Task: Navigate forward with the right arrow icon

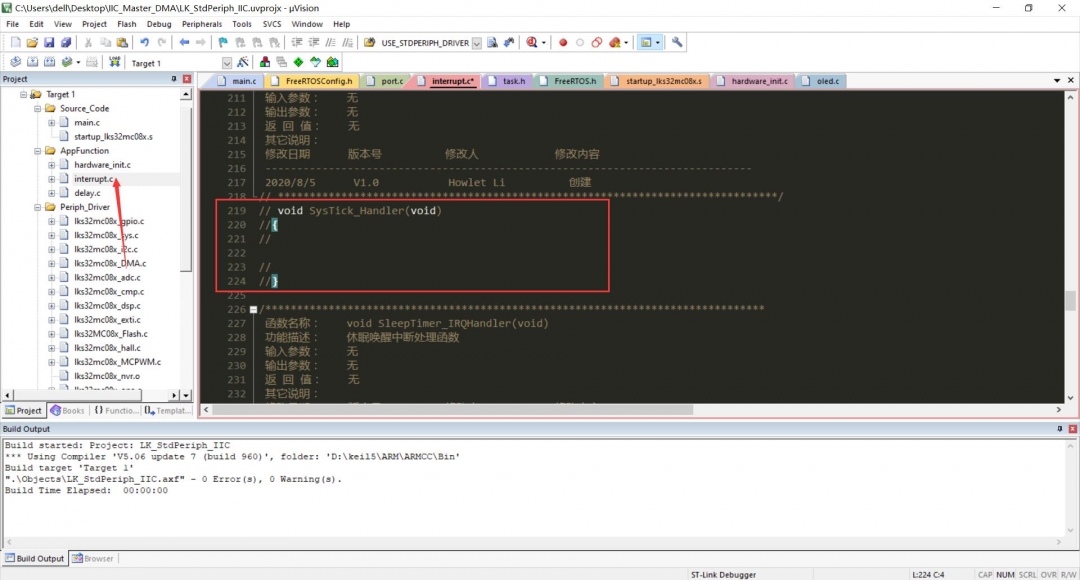Action: [x=200, y=43]
